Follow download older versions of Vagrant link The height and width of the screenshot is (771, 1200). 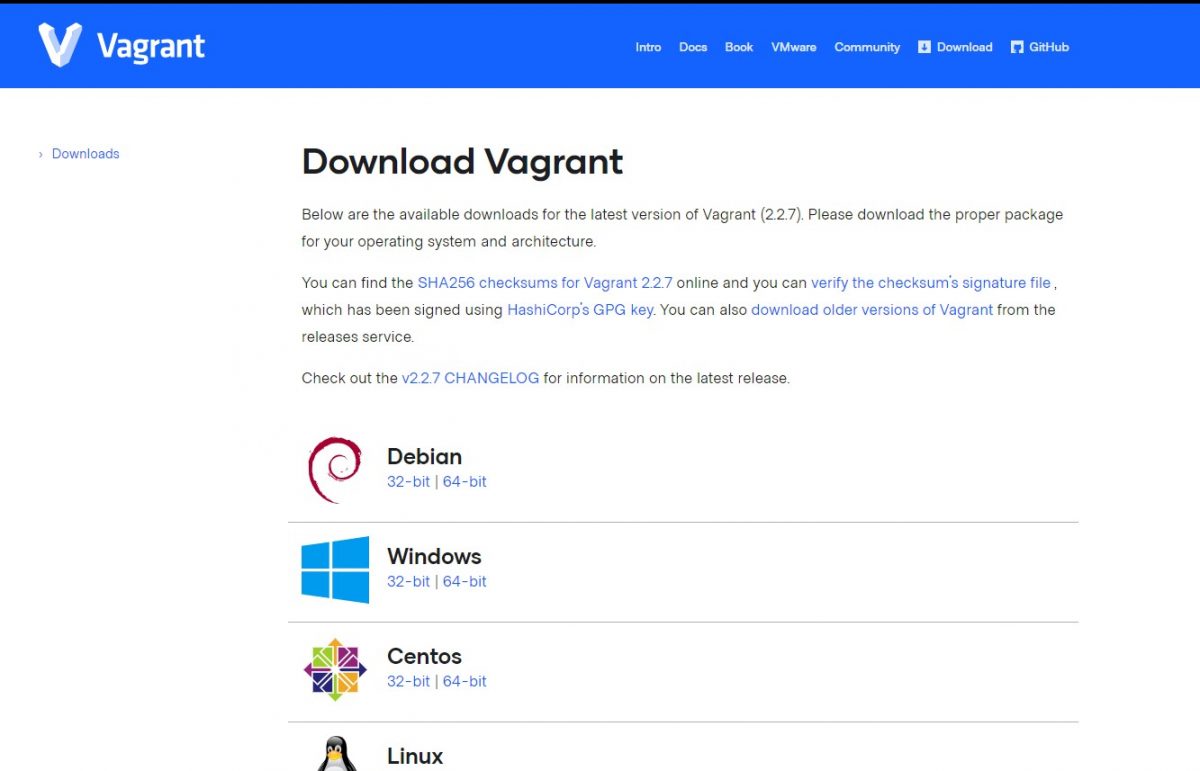872,310
